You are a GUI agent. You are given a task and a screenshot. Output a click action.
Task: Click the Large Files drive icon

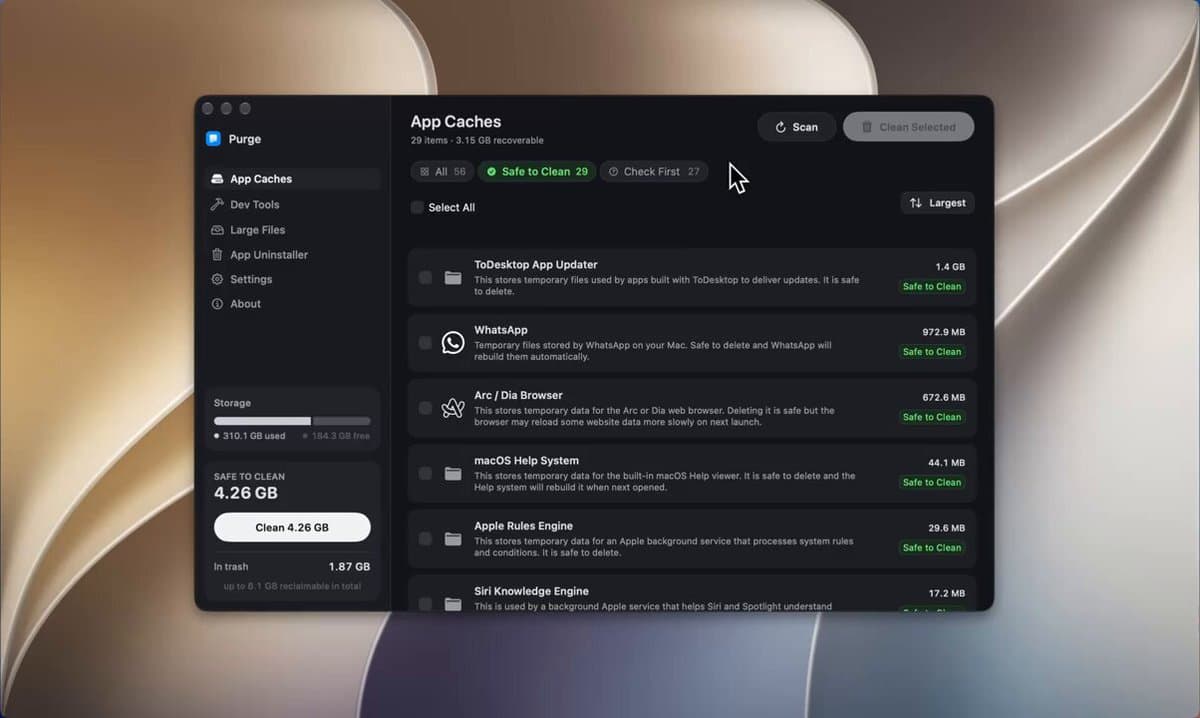(x=217, y=229)
